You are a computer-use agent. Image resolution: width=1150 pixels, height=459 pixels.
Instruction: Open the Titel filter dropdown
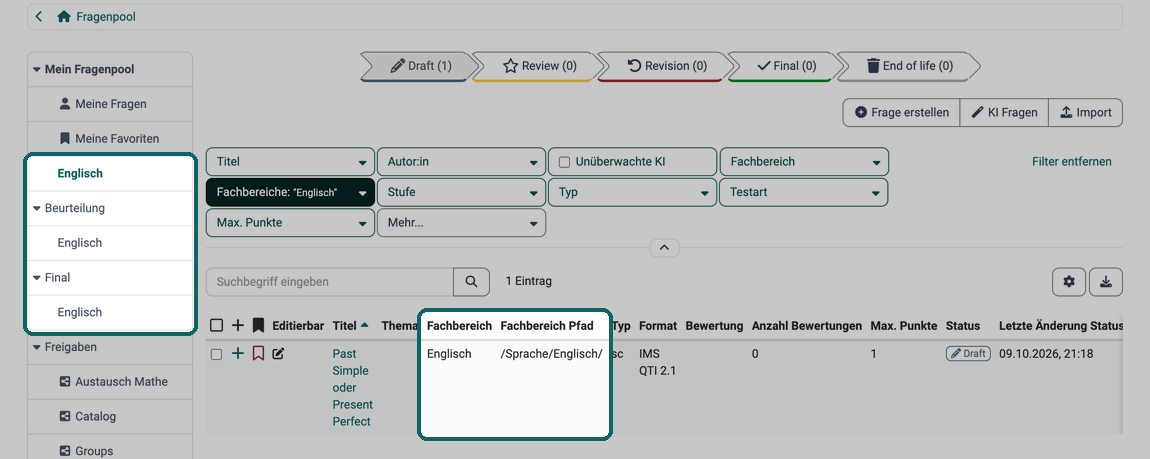point(290,162)
